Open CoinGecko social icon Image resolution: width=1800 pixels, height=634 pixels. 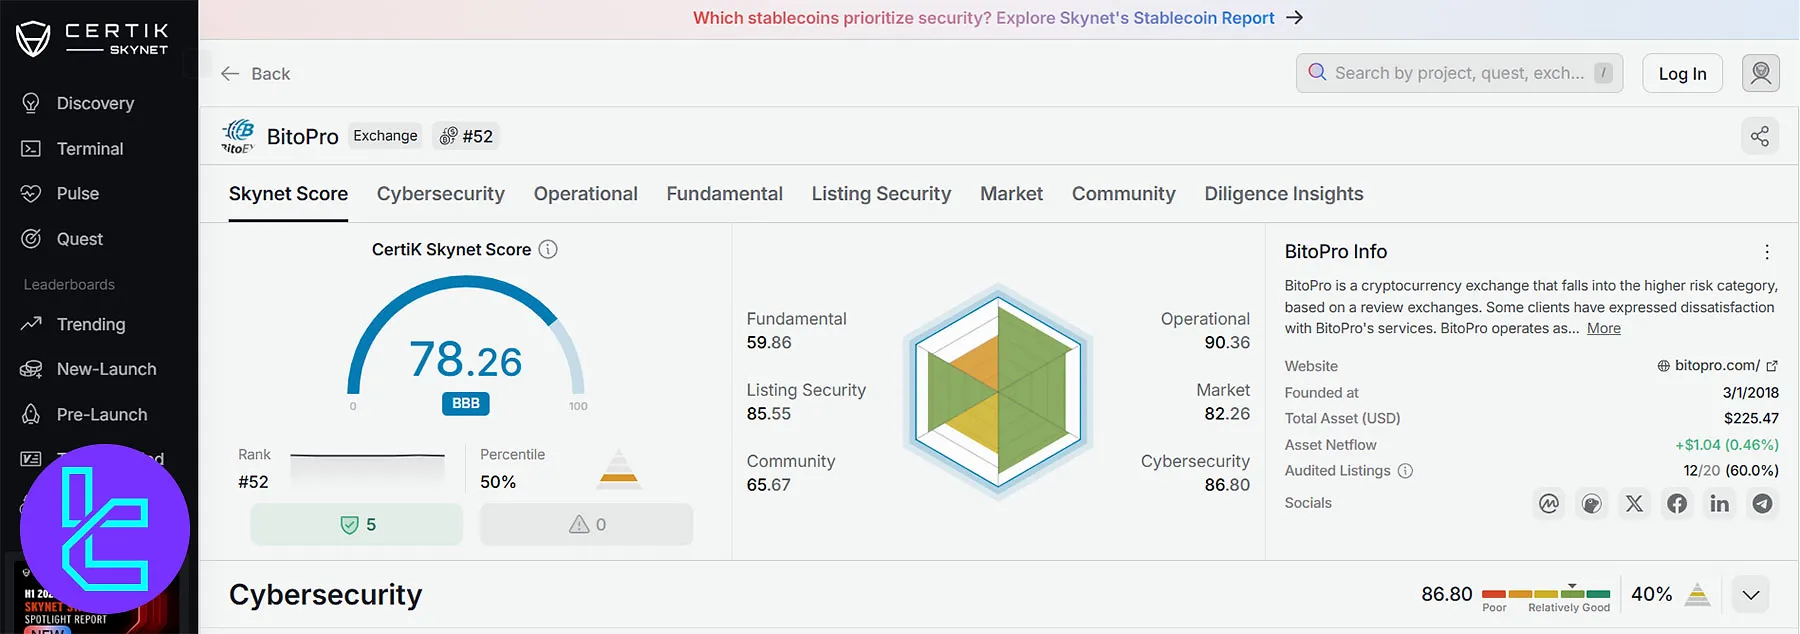coord(1592,503)
